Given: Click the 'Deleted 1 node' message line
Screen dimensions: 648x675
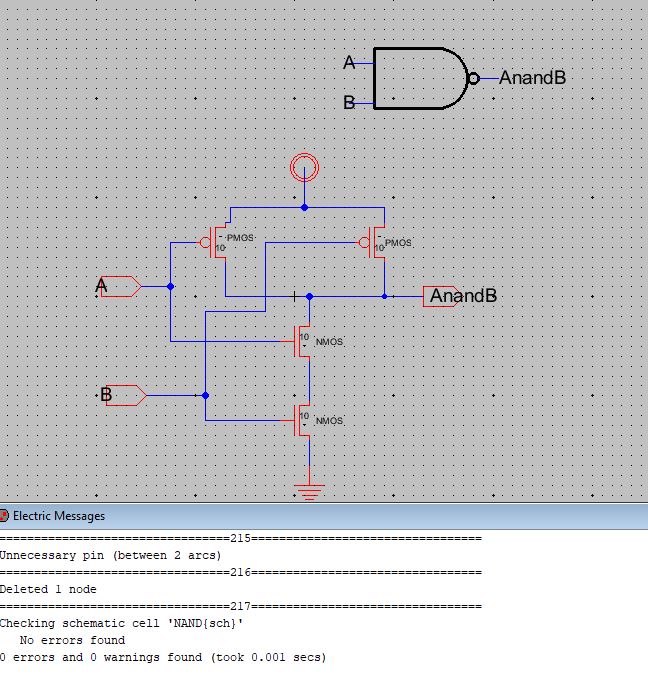Looking at the screenshot, I should 48,589.
